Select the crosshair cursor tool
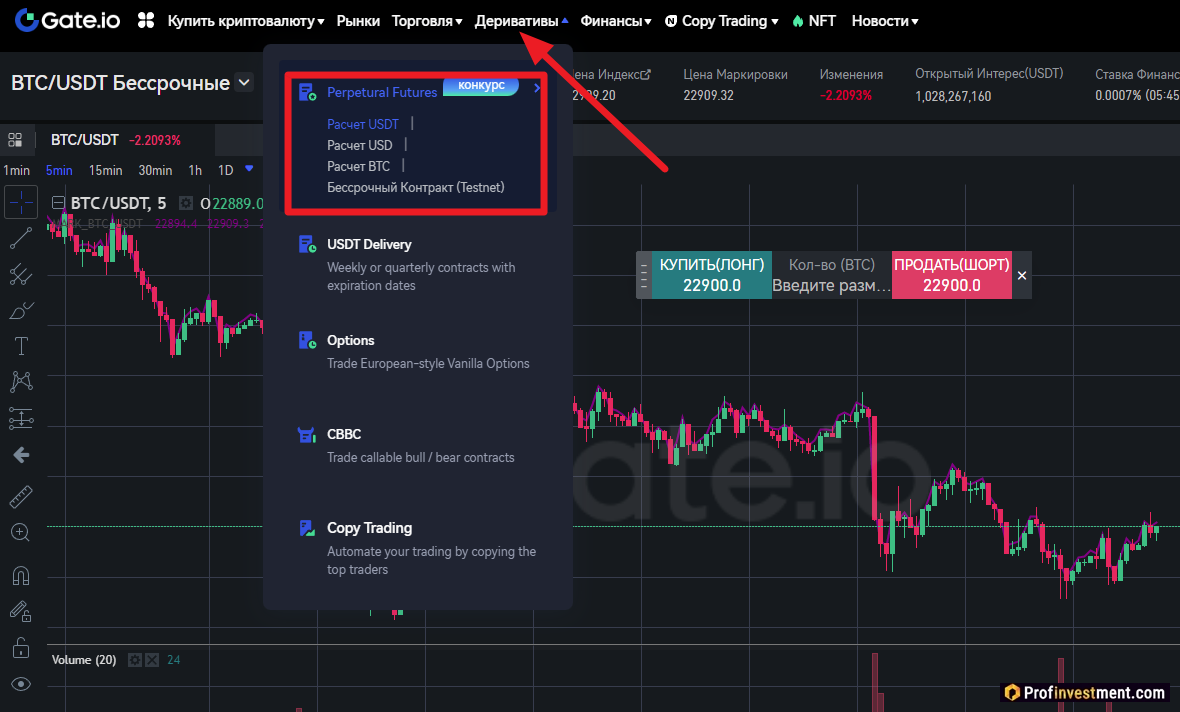Screen dimensions: 1180x712 (x=21, y=203)
